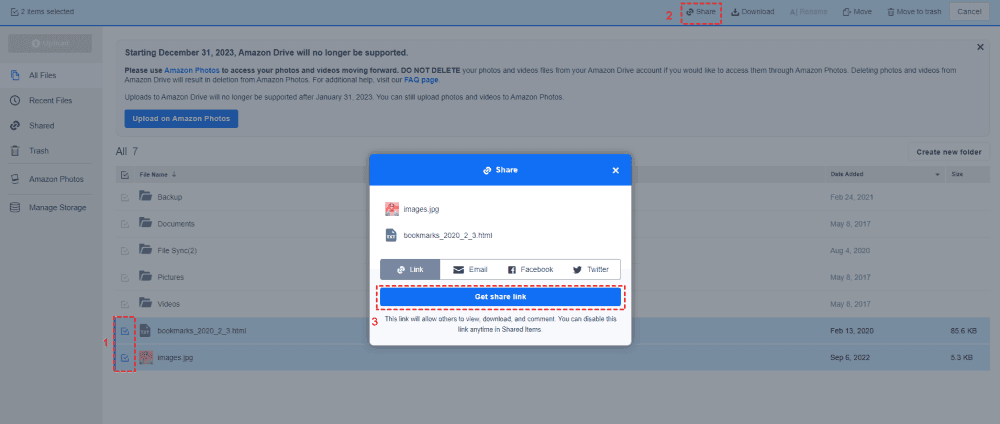
Task: Click the bookmarks html file icon in list
Action: pos(145,331)
